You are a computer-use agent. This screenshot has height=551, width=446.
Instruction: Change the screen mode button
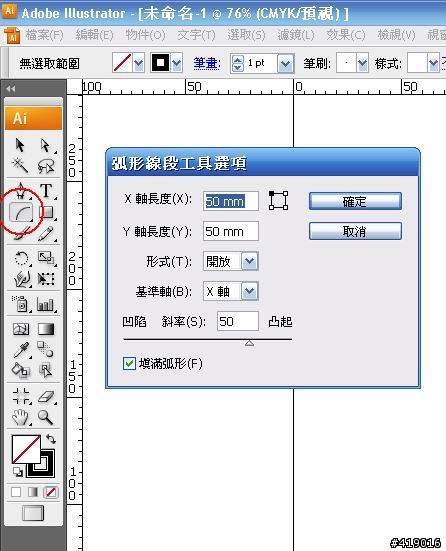click(x=33, y=513)
